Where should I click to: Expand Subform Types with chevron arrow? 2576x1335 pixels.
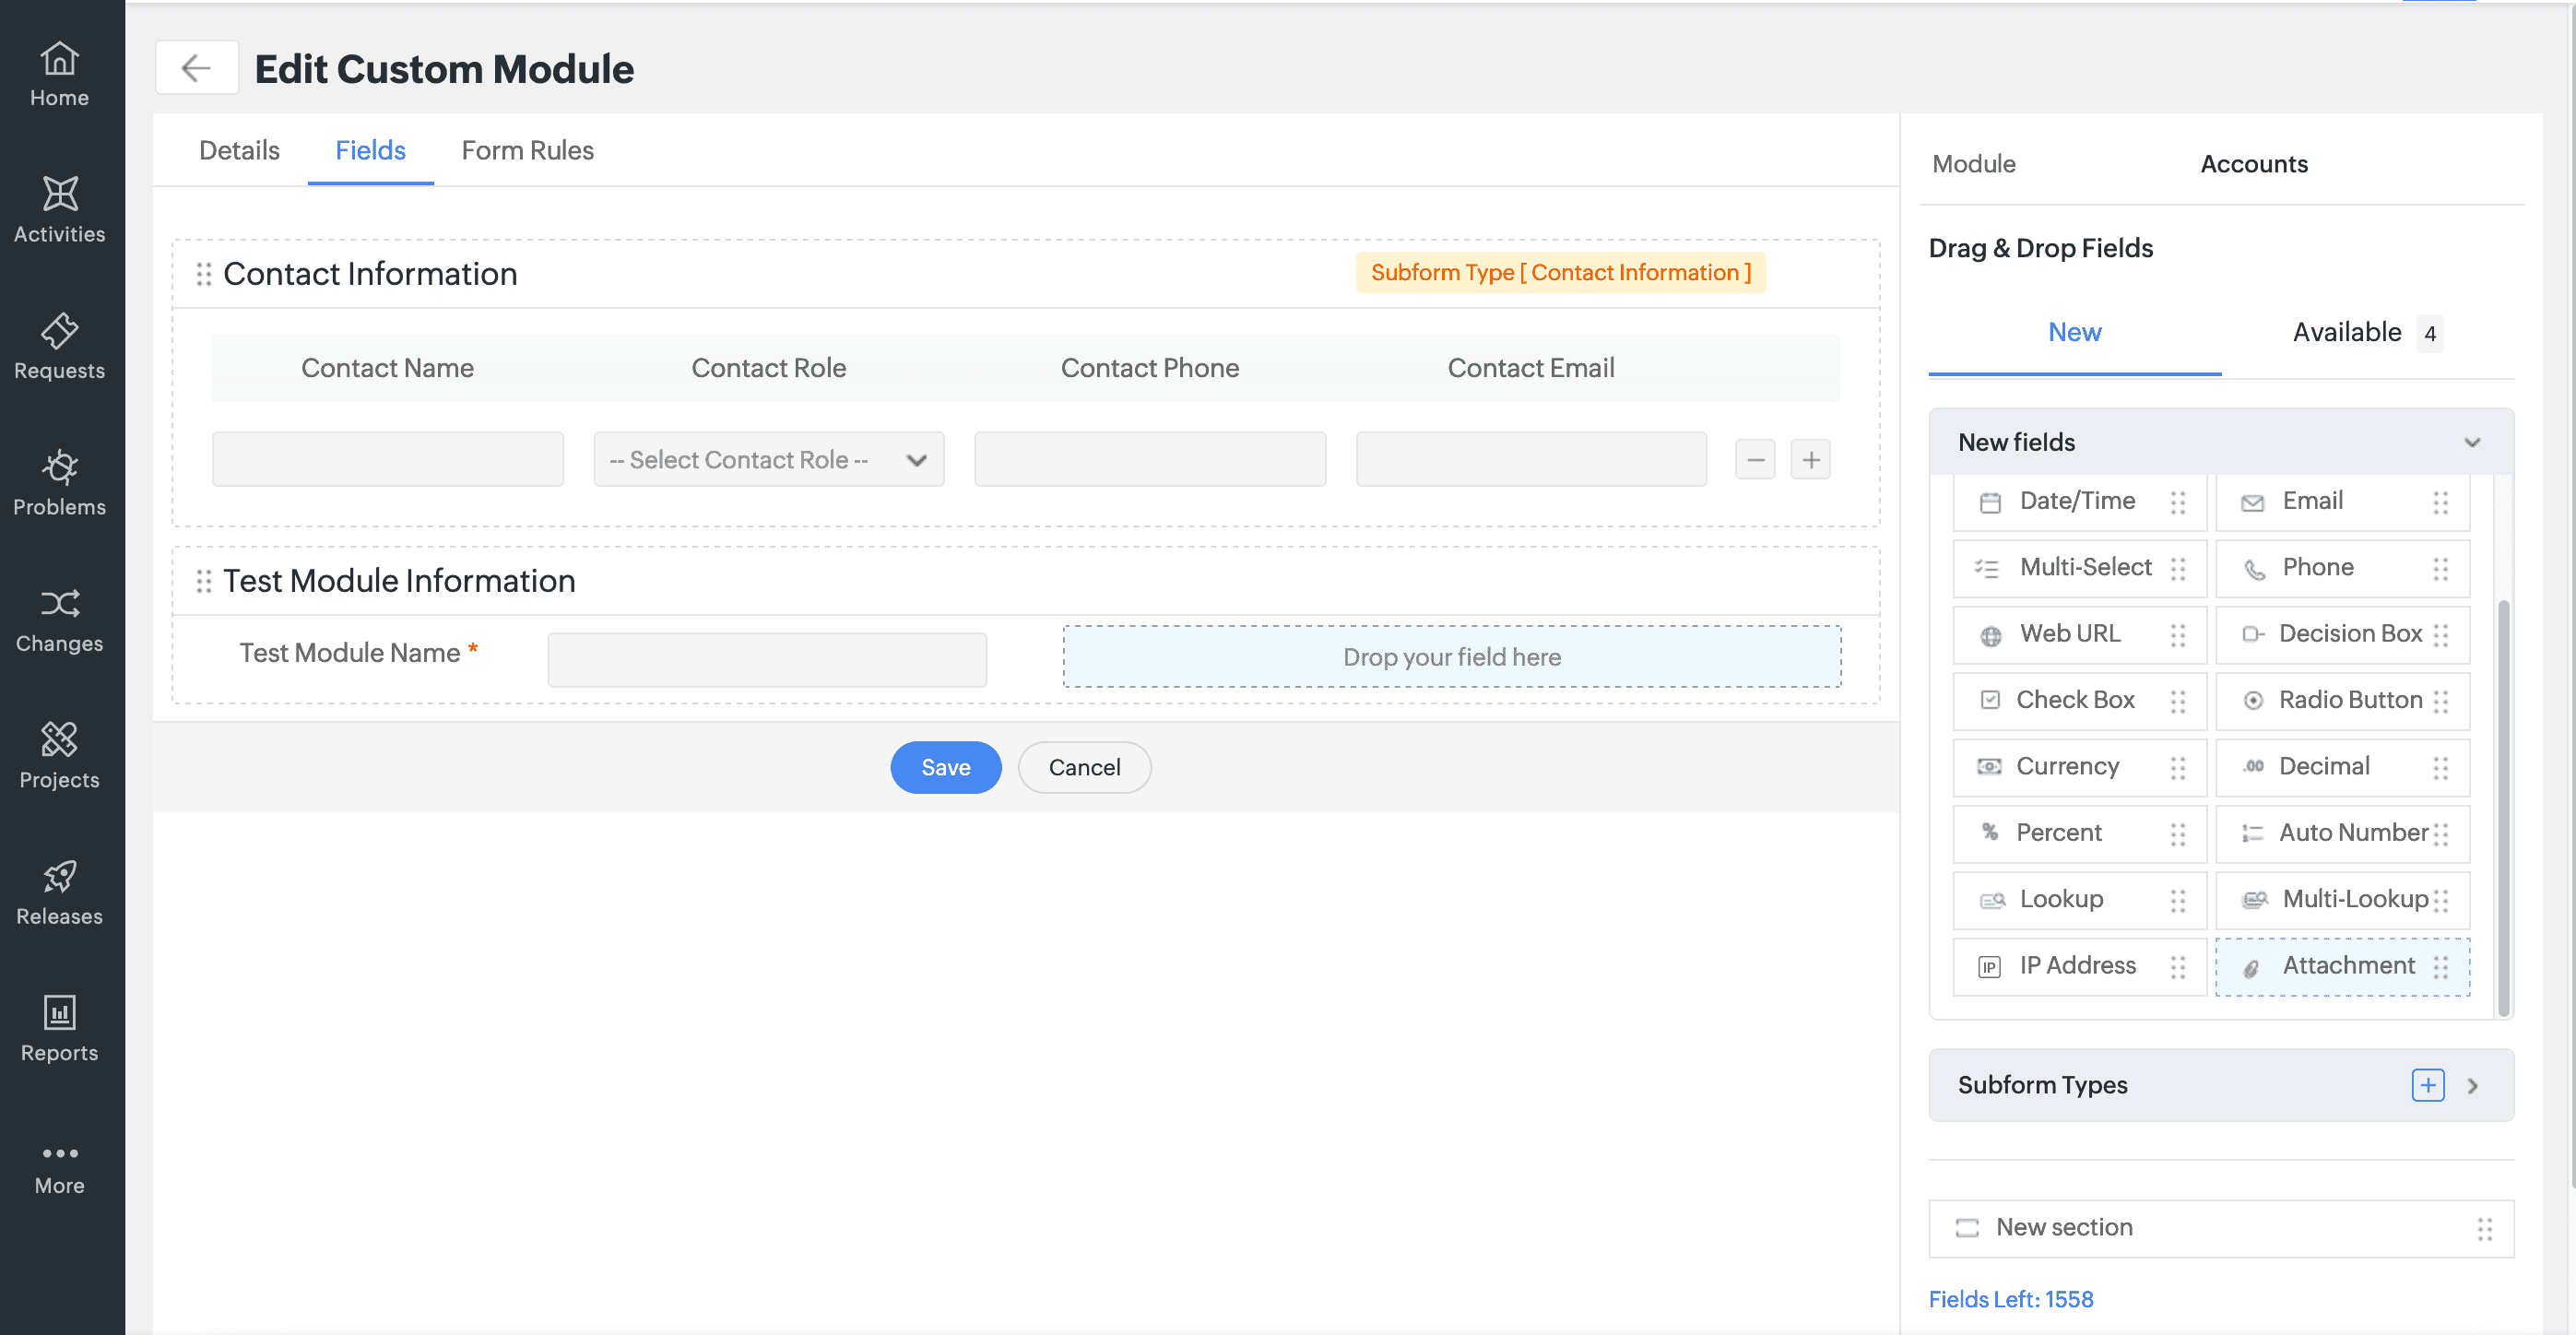point(2472,1085)
